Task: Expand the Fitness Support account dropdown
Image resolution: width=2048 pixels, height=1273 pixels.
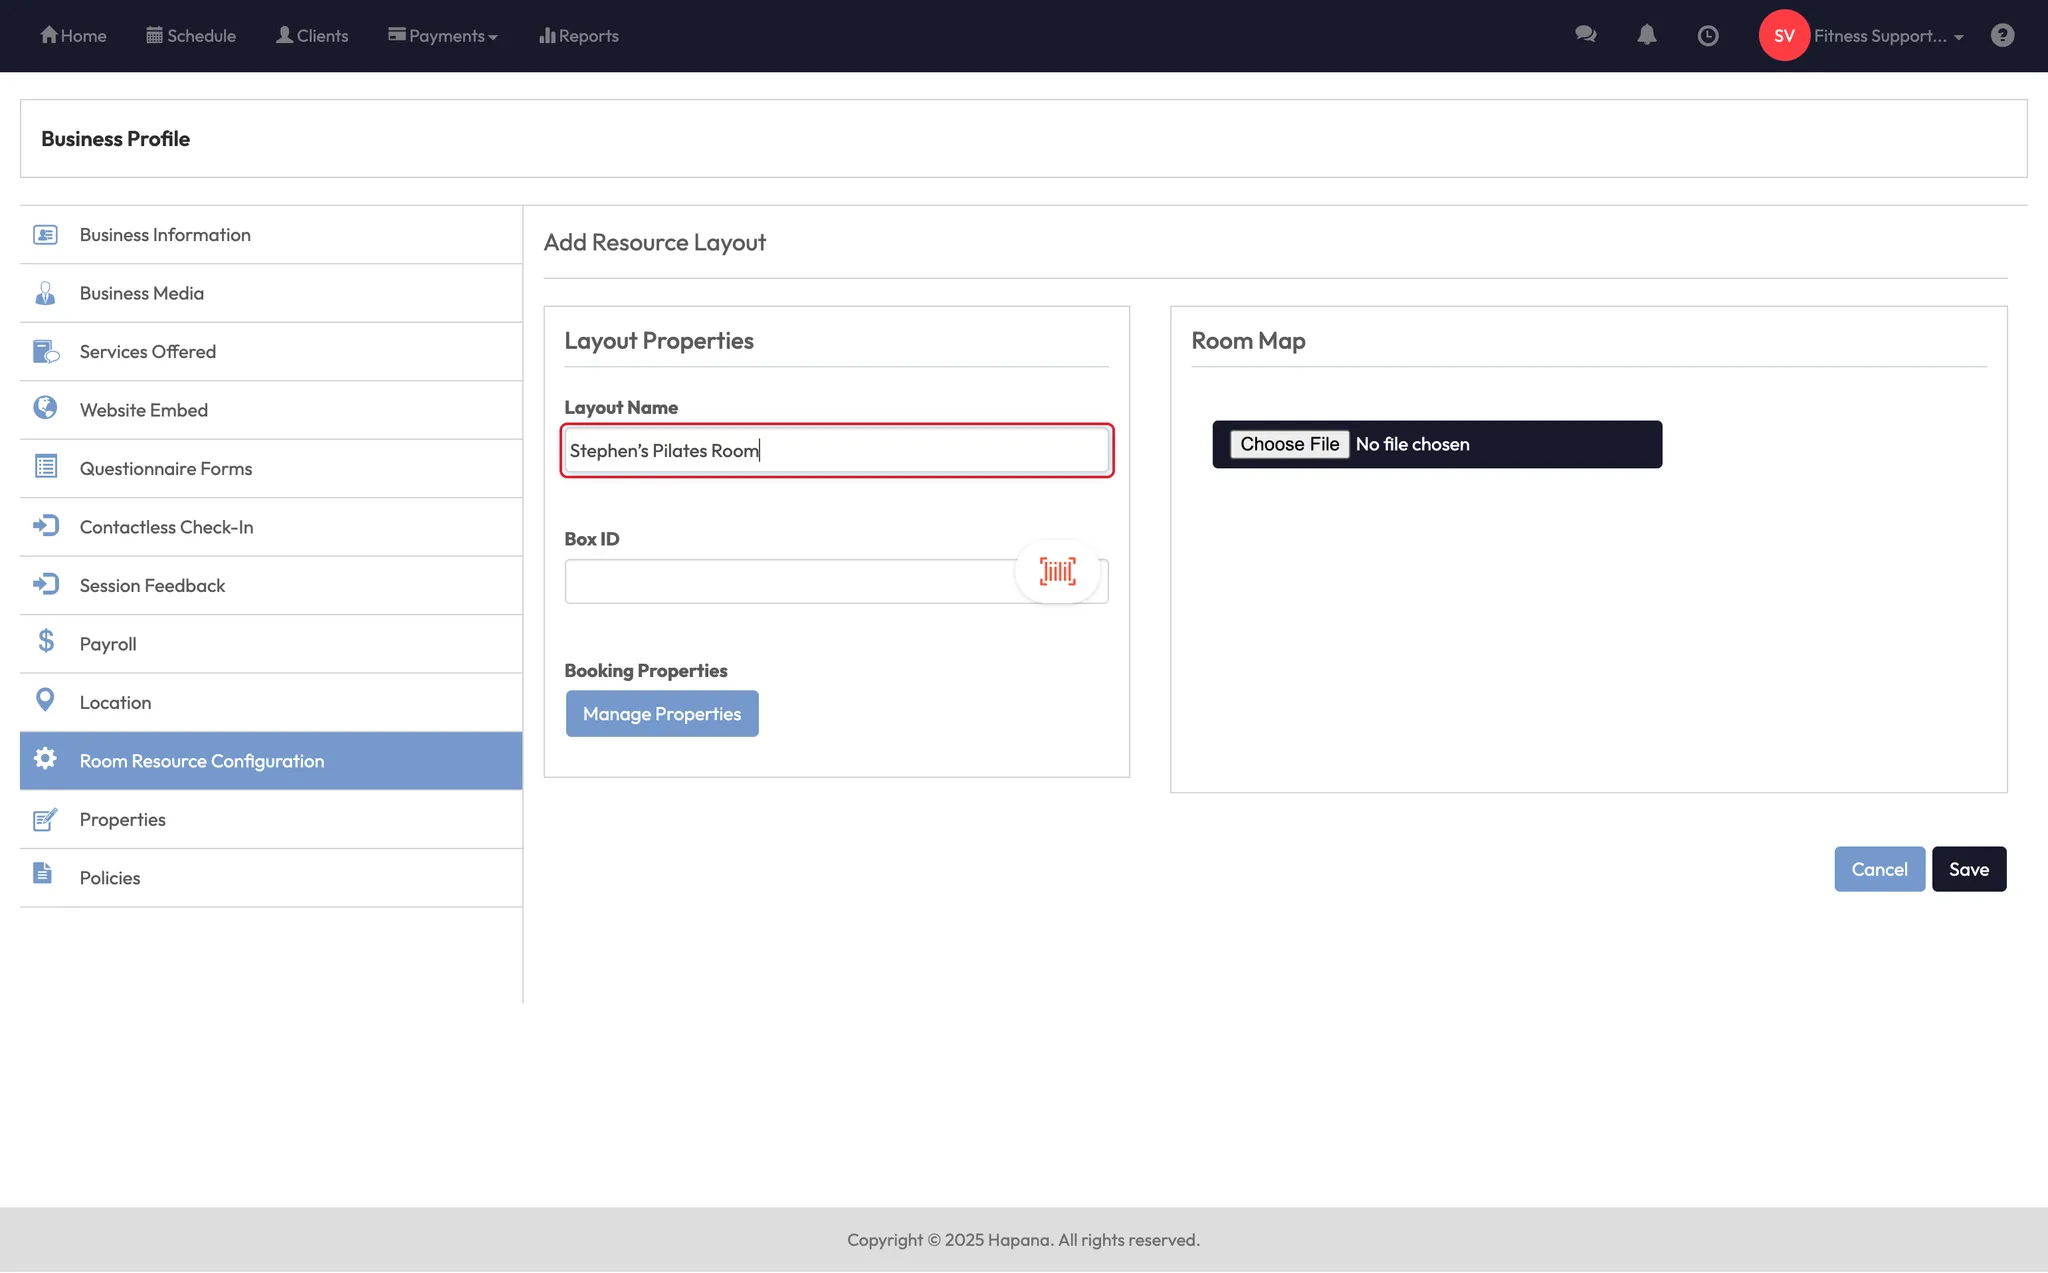Action: 1888,36
